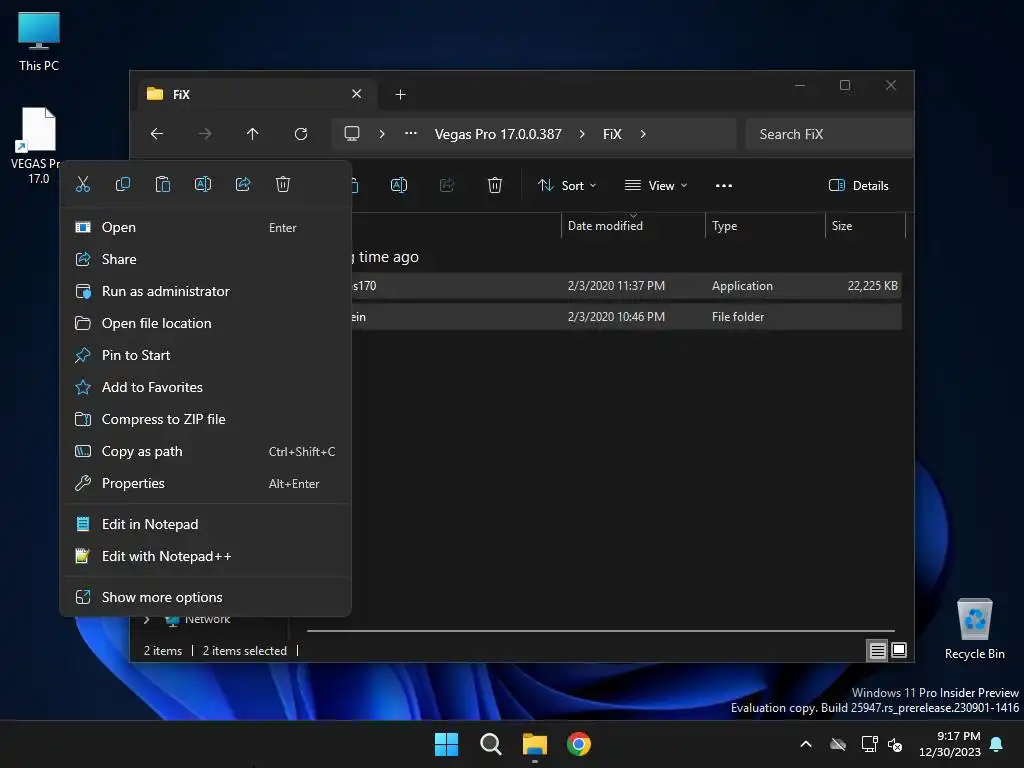
Task: Select the Application file row 22,225 KB
Action: pos(626,285)
